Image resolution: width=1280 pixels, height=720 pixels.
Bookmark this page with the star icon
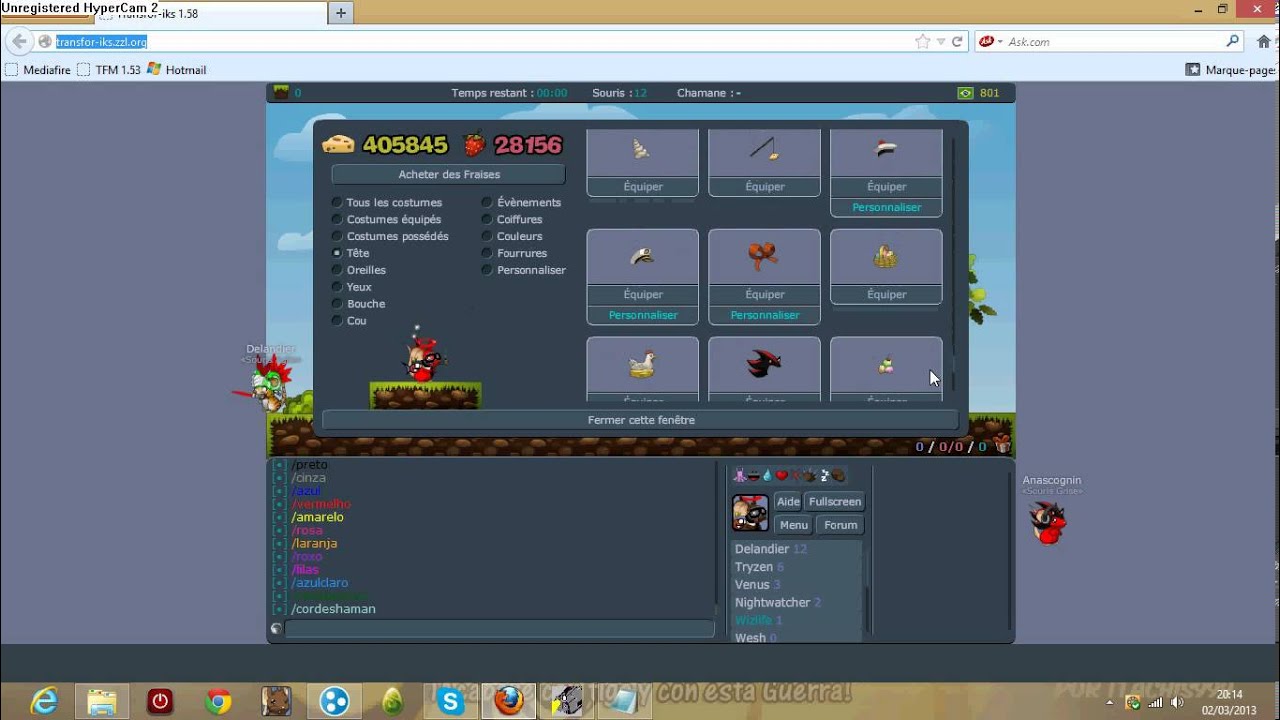922,42
